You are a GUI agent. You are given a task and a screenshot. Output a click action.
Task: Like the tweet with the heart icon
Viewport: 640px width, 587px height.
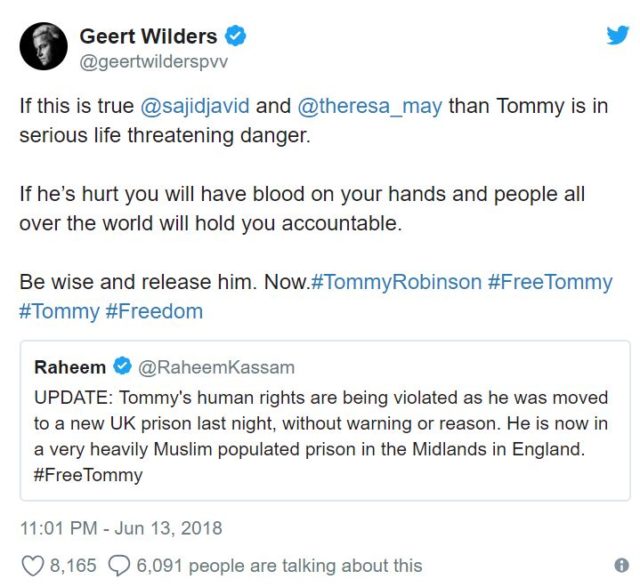click(33, 566)
